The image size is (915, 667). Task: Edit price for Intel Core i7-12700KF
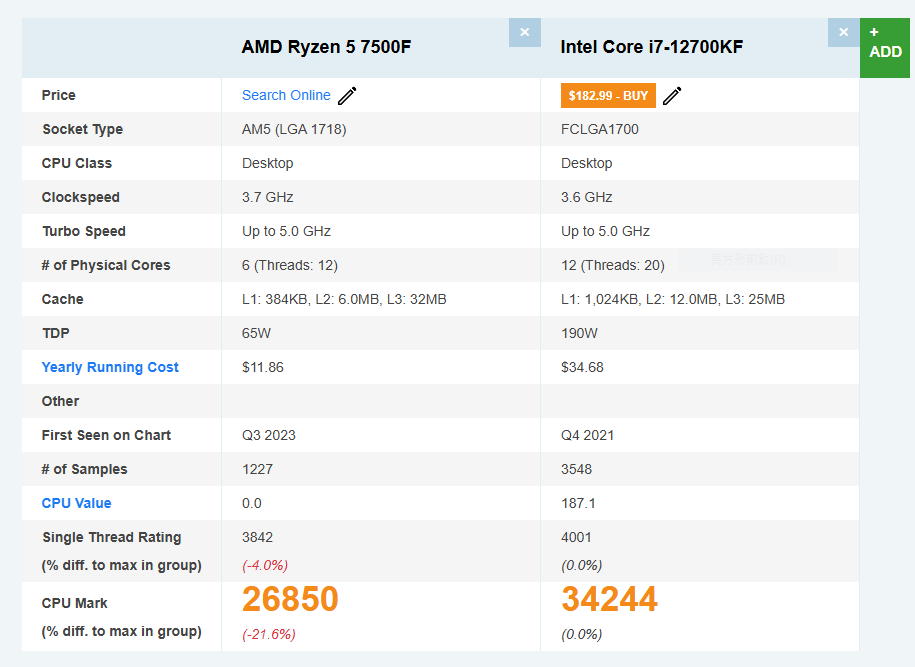pyautogui.click(x=672, y=96)
